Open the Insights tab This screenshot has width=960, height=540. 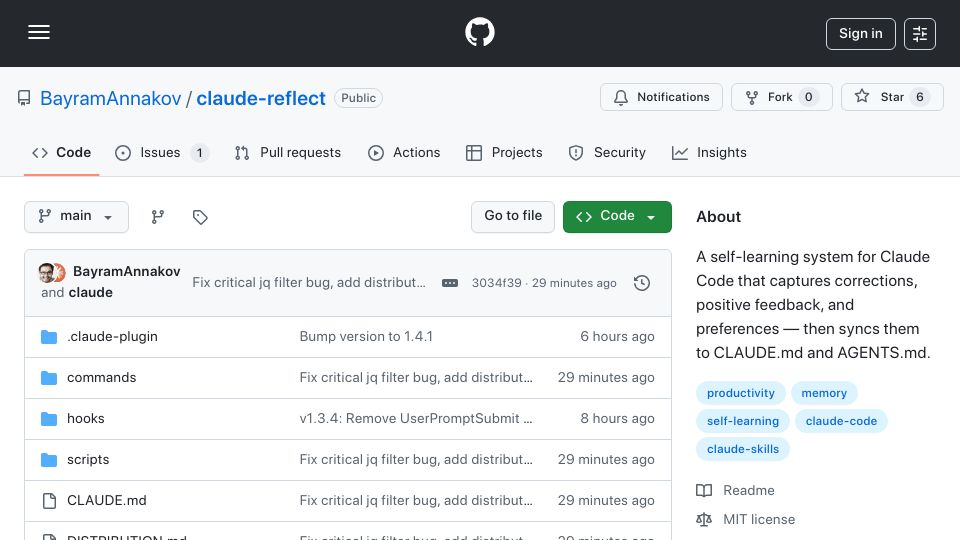(709, 152)
